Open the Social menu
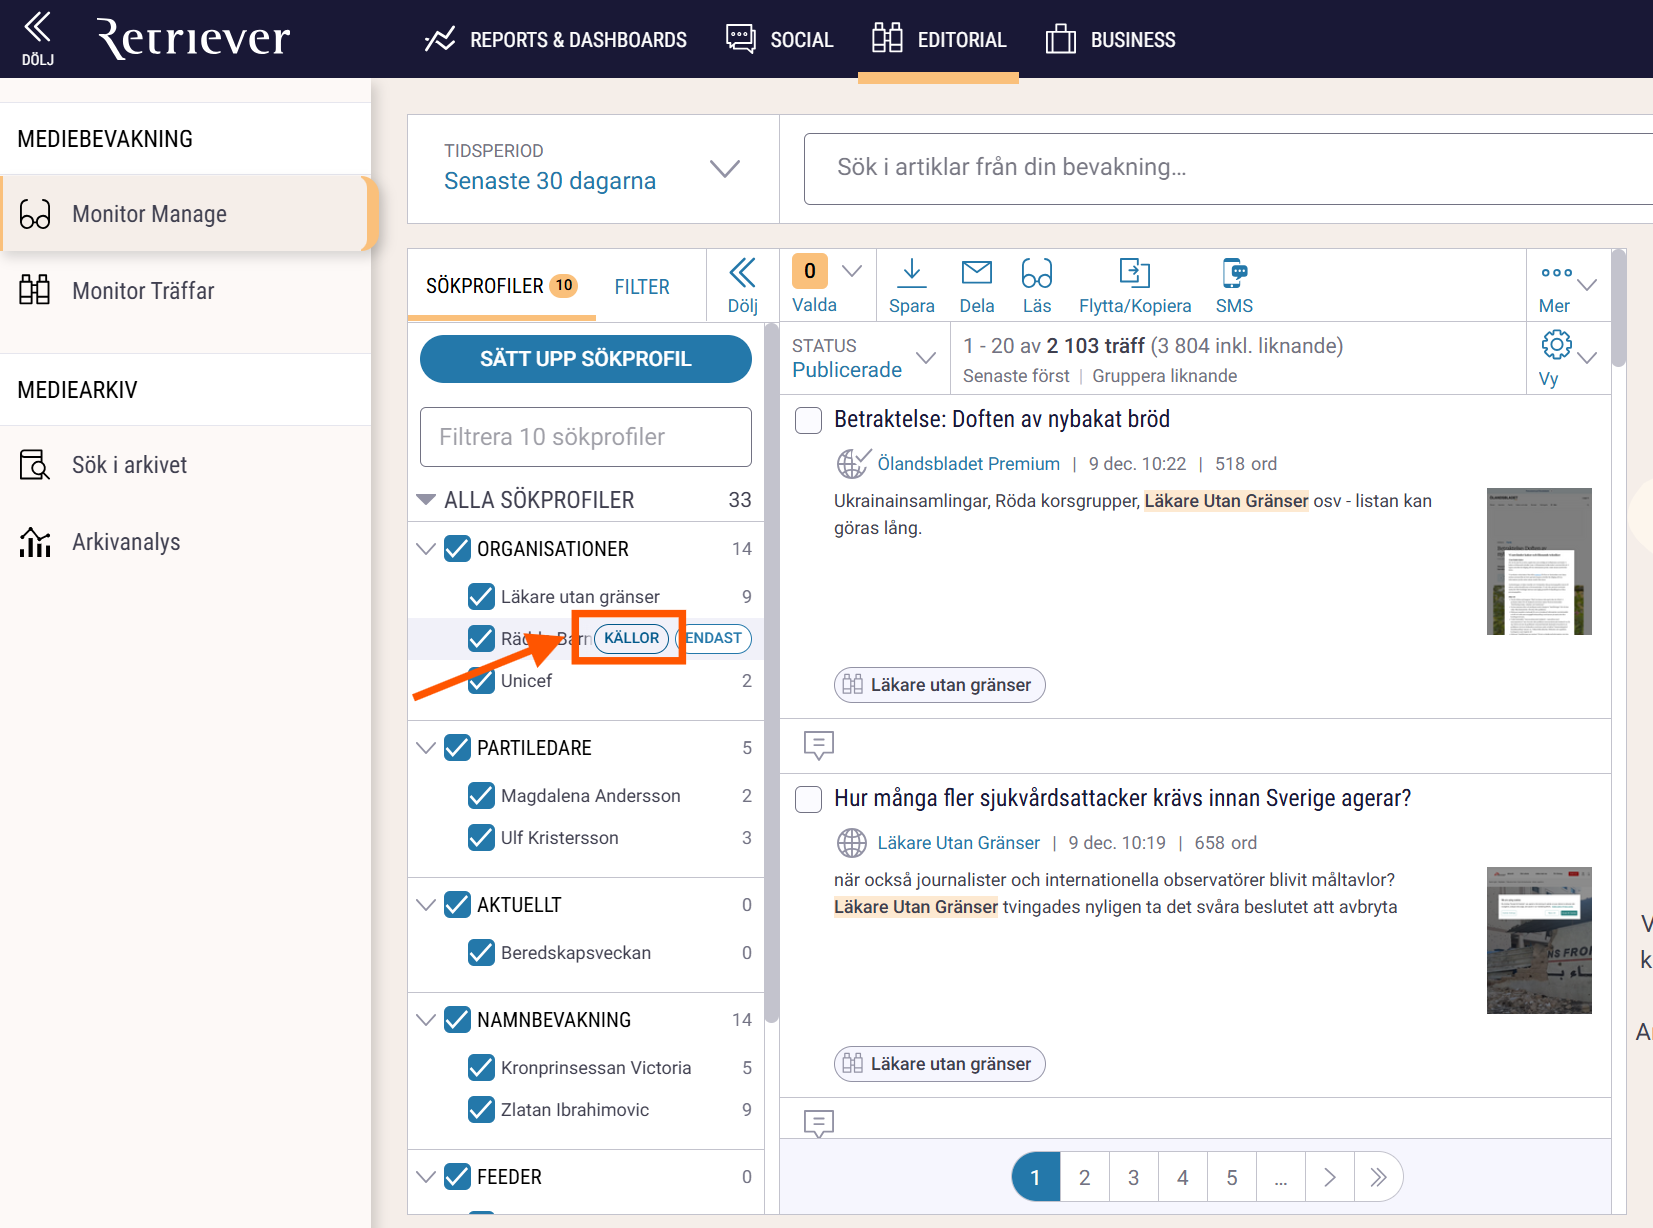The height and width of the screenshot is (1228, 1653). (x=779, y=40)
